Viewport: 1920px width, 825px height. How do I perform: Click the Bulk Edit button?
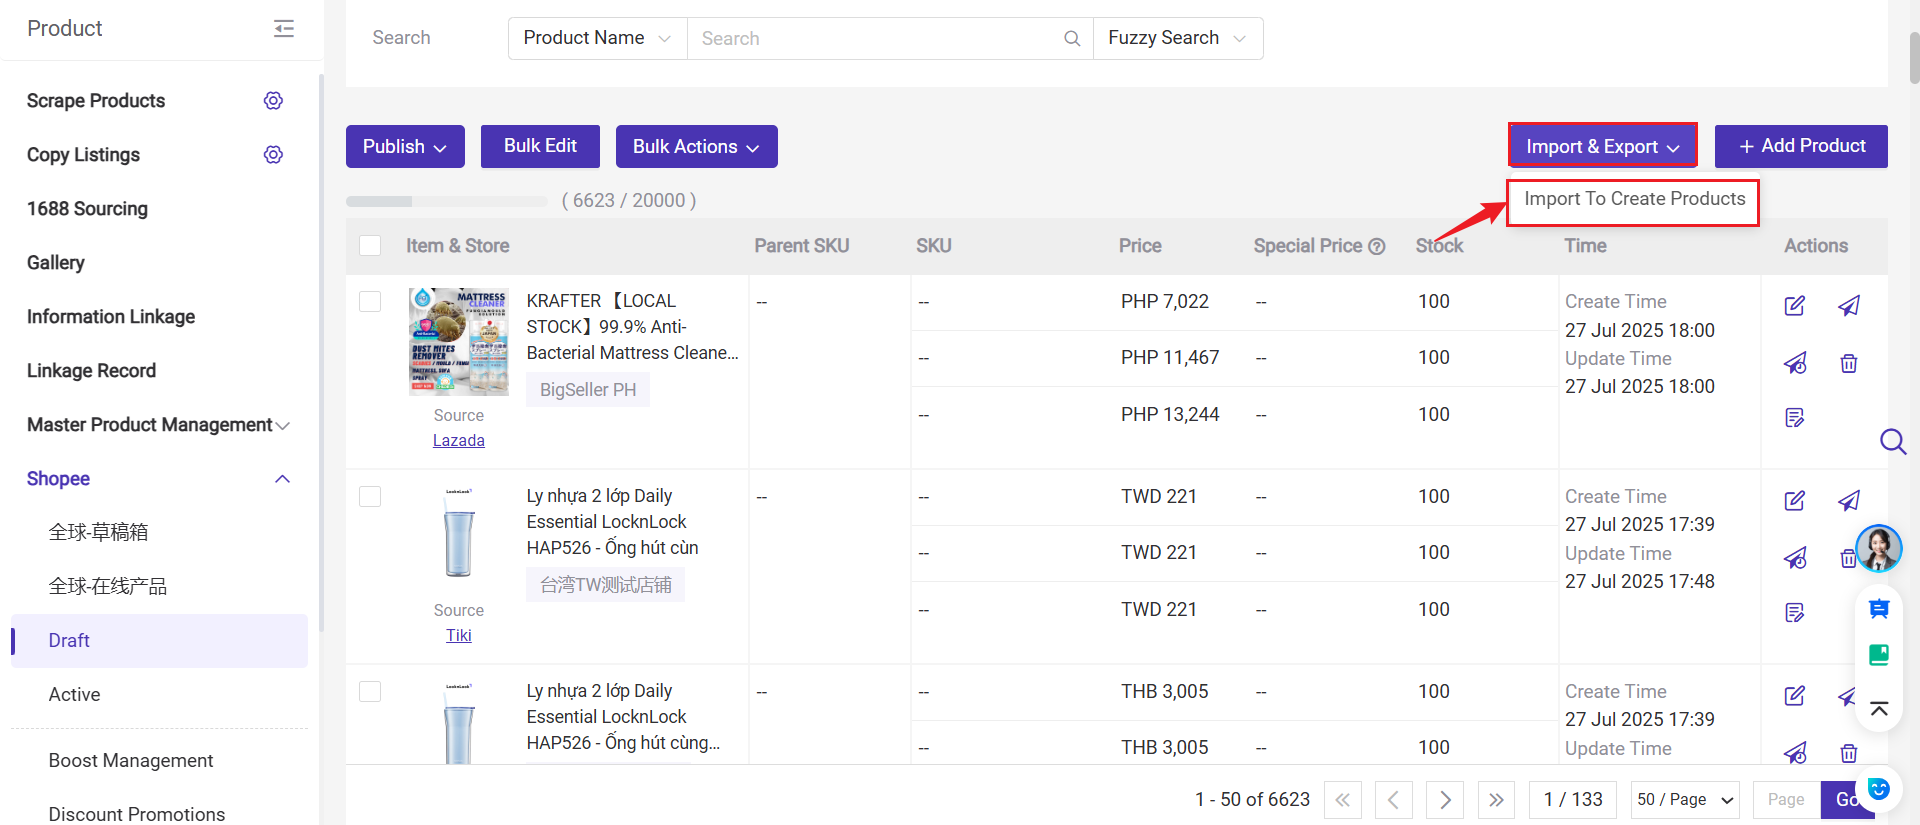tap(540, 146)
